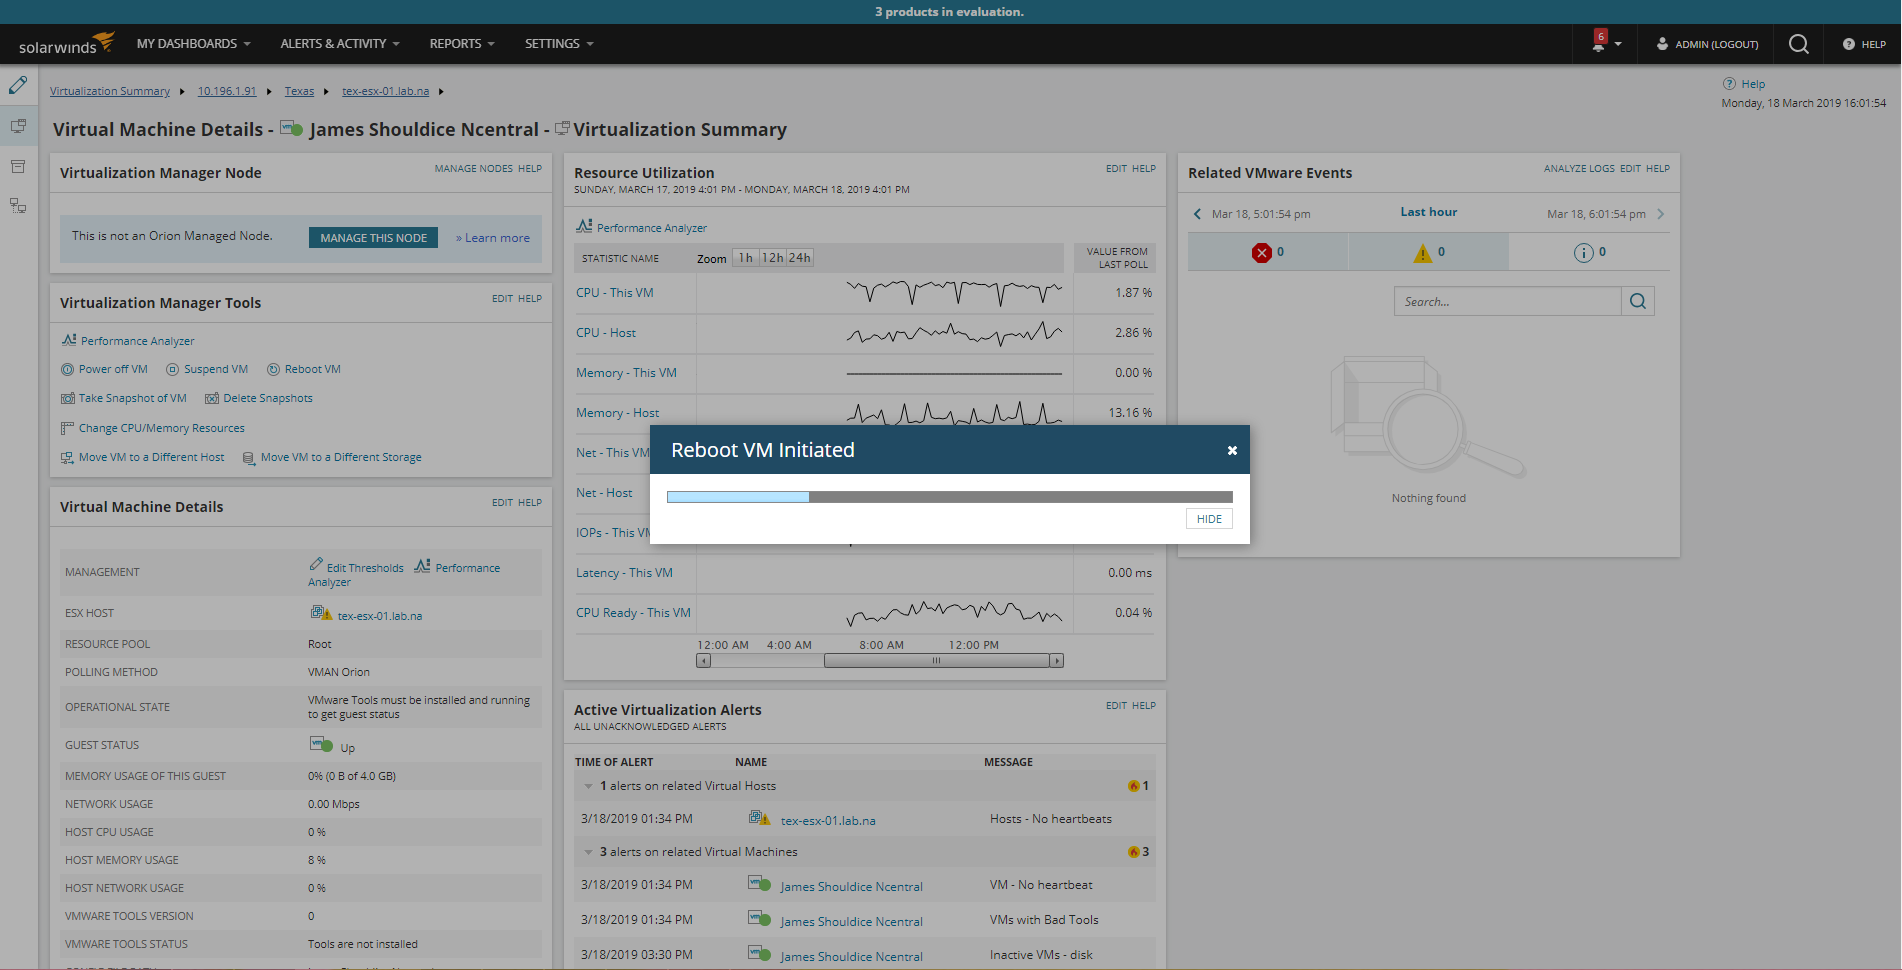Click Manage Nodes link
This screenshot has height=970, width=1902.
473,169
